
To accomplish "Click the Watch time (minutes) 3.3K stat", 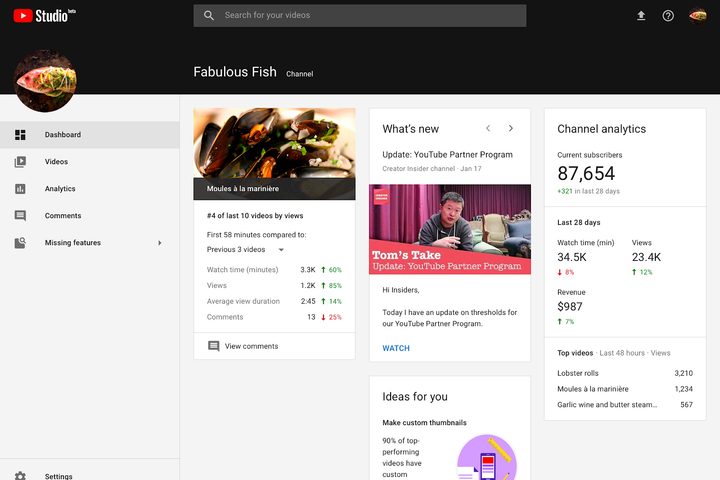I will [274, 270].
